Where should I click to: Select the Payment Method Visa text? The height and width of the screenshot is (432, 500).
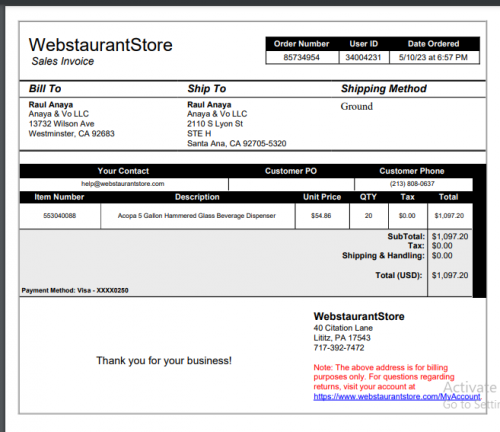(75, 290)
